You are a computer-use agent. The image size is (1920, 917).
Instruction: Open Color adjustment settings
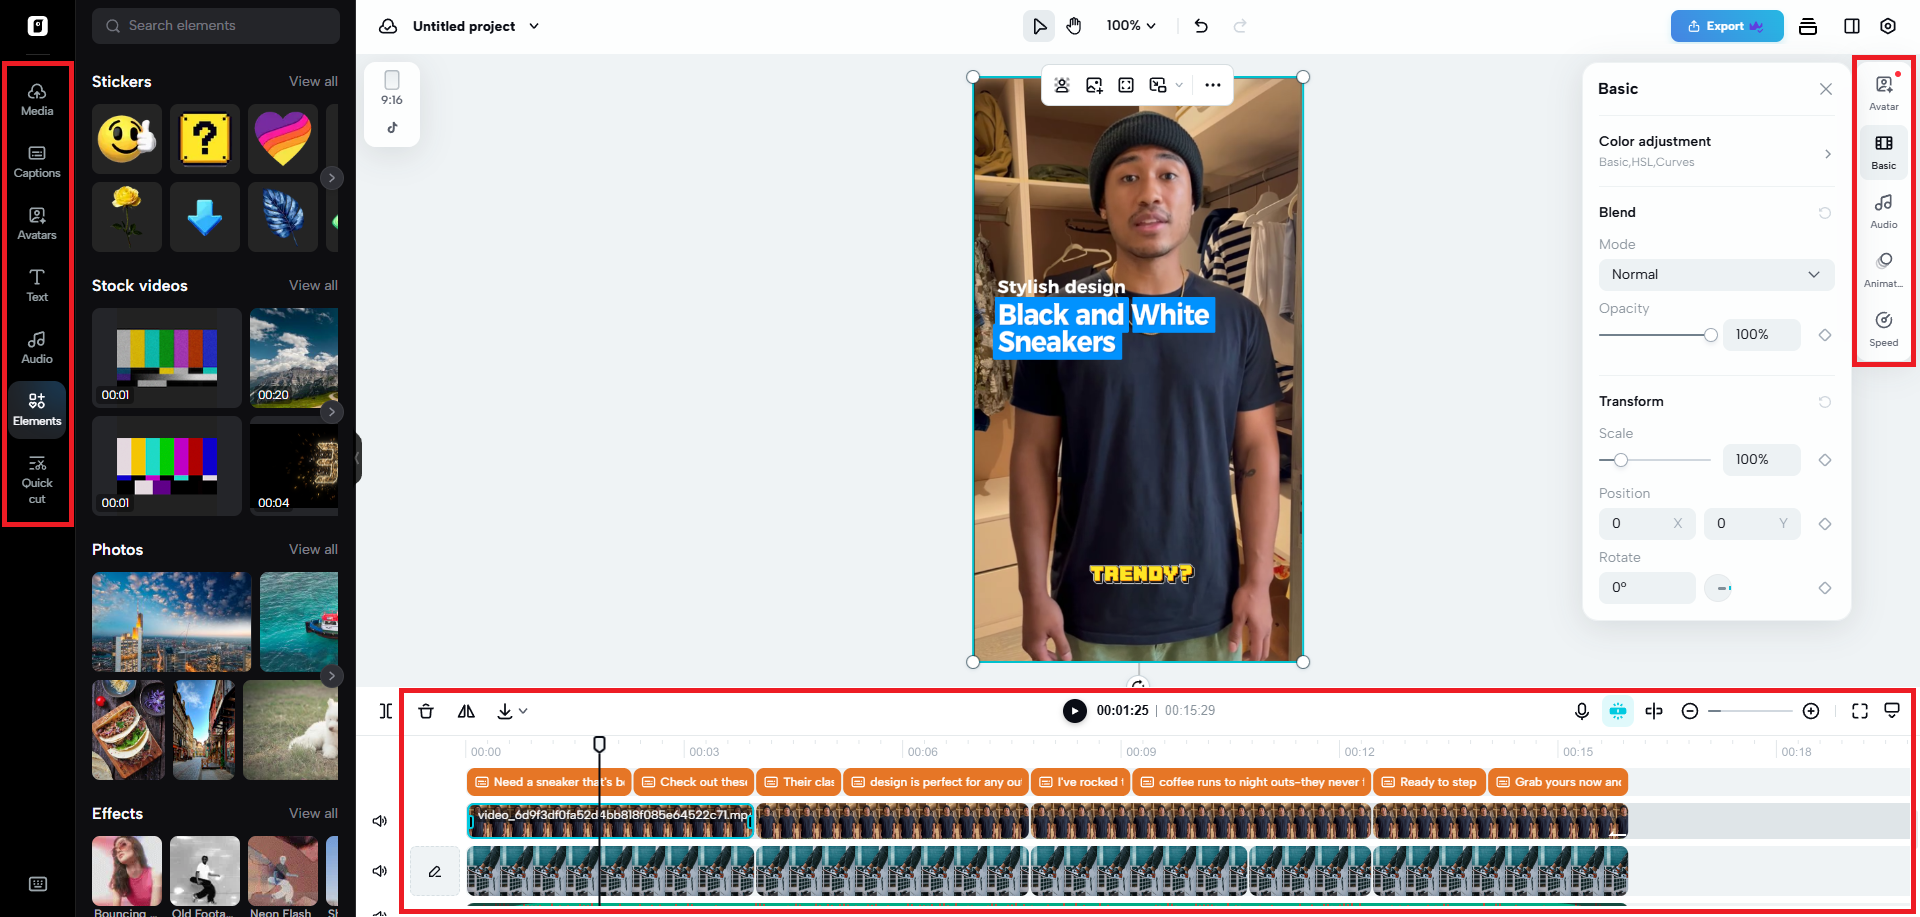coord(1716,150)
